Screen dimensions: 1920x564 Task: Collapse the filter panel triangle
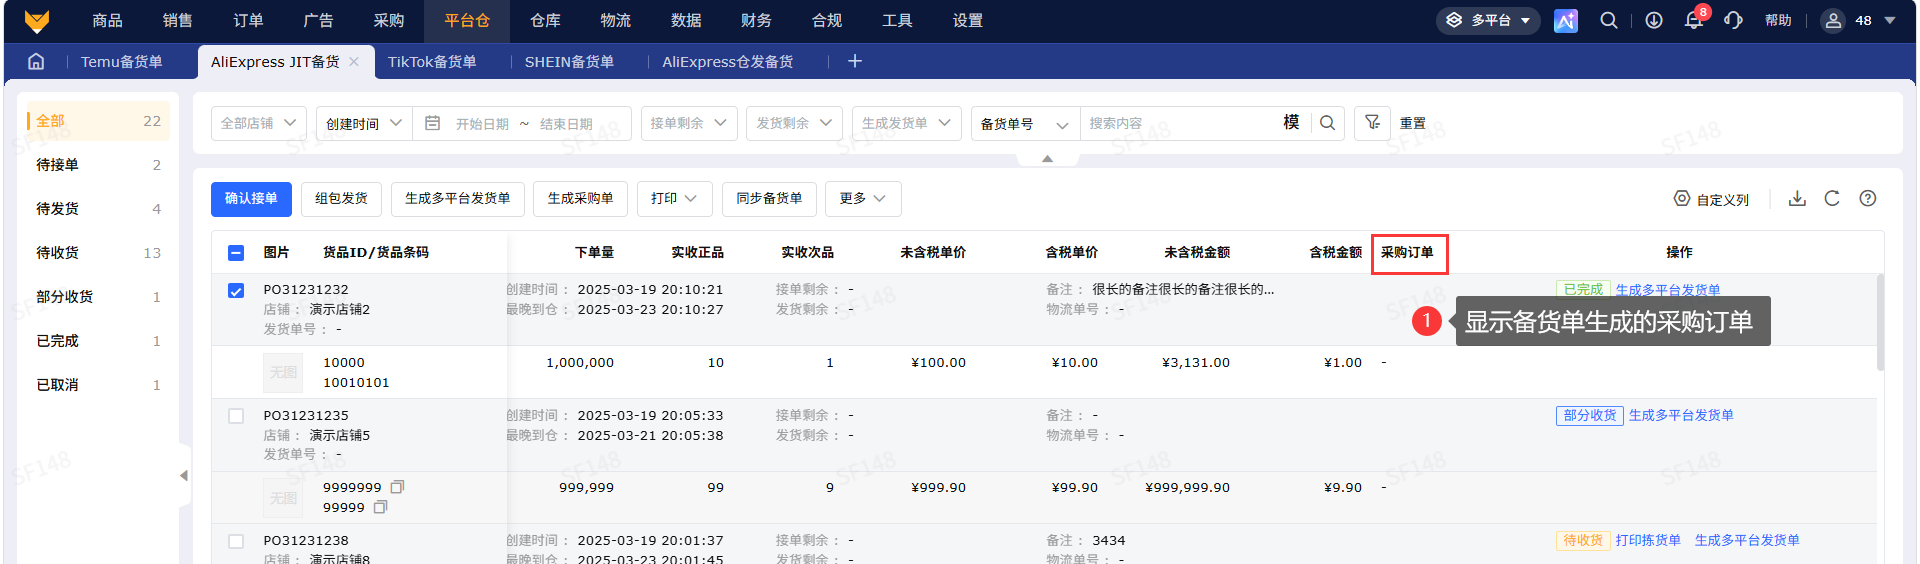pyautogui.click(x=1047, y=158)
